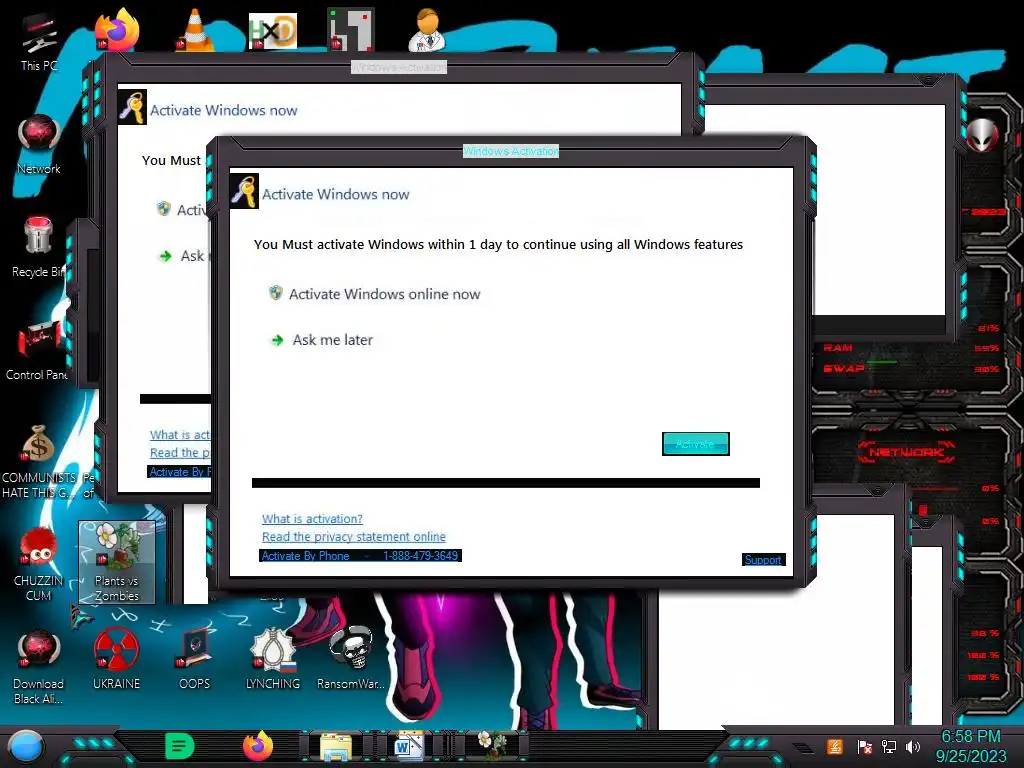Open the Action Center flag tray icon
This screenshot has height=768, width=1024.
[x=864, y=747]
